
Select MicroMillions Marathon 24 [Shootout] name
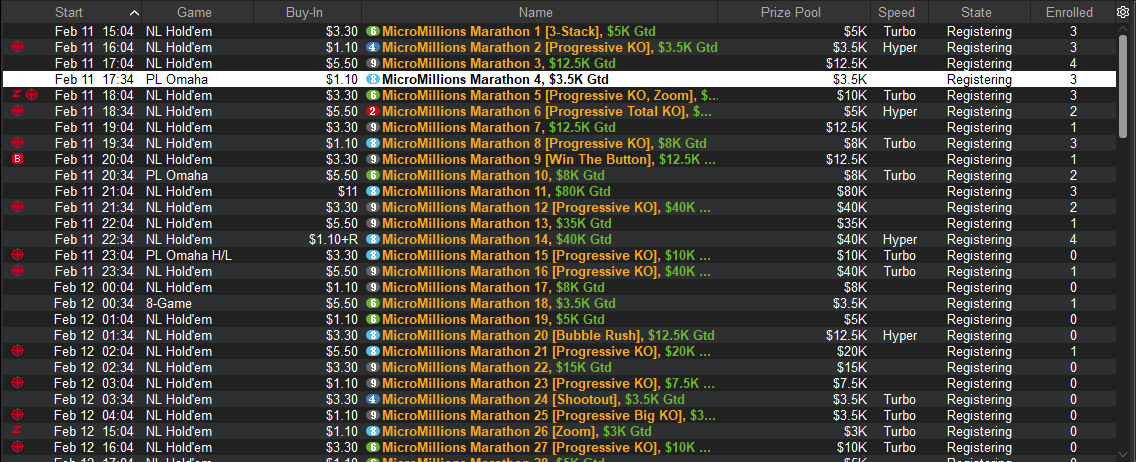pos(533,398)
